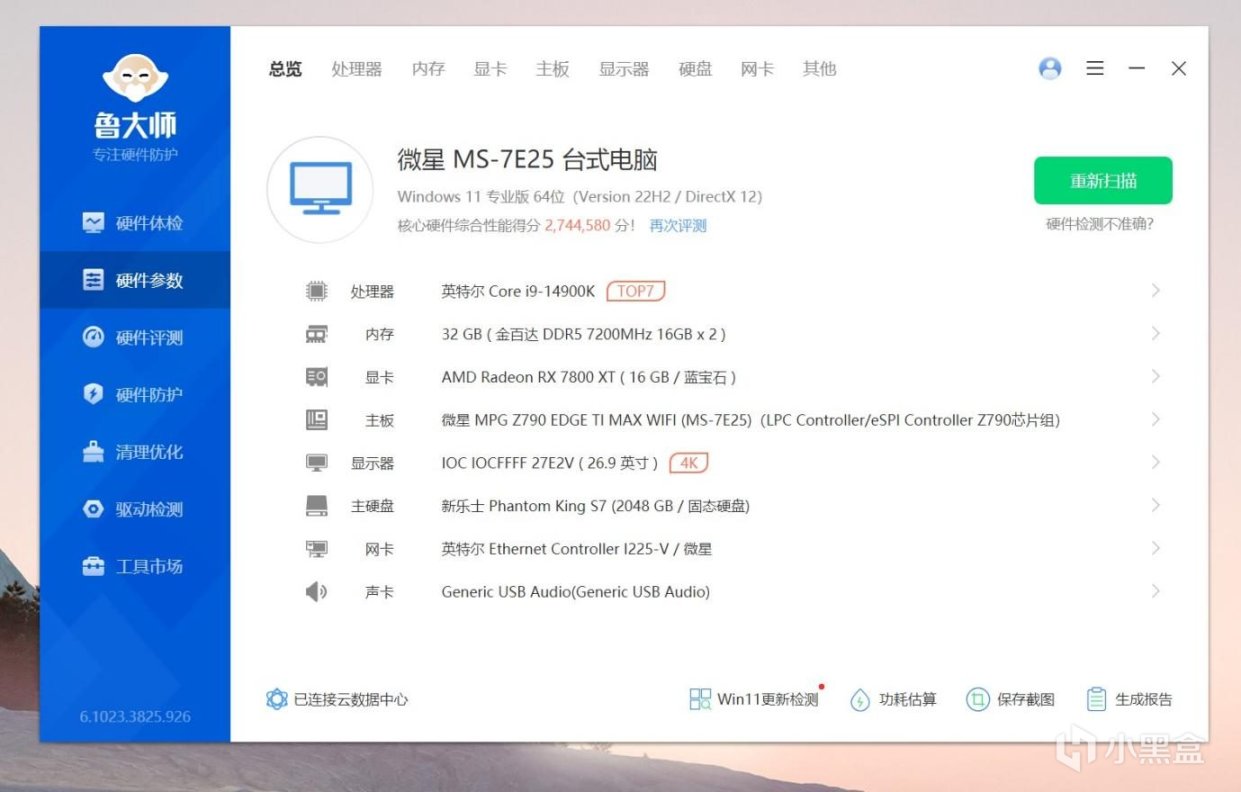Switch to the 网卡 tab
This screenshot has height=792, width=1241.
tap(757, 69)
